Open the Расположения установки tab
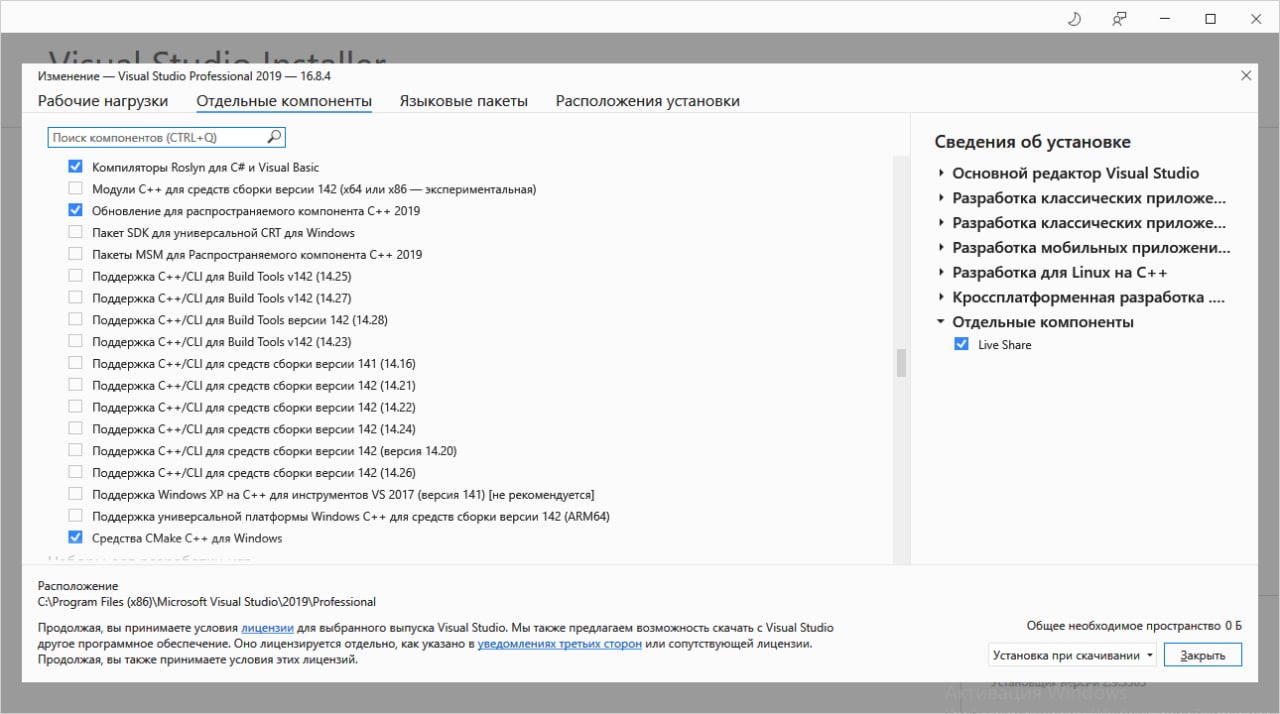Viewport: 1280px width, 714px height. [648, 101]
